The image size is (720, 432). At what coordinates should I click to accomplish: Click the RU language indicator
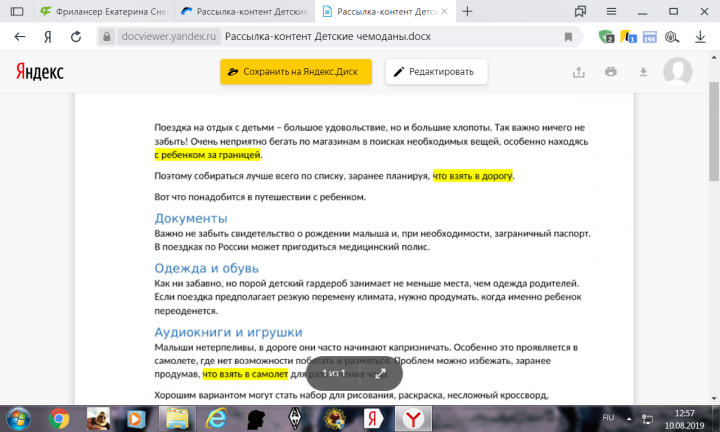[x=608, y=418]
